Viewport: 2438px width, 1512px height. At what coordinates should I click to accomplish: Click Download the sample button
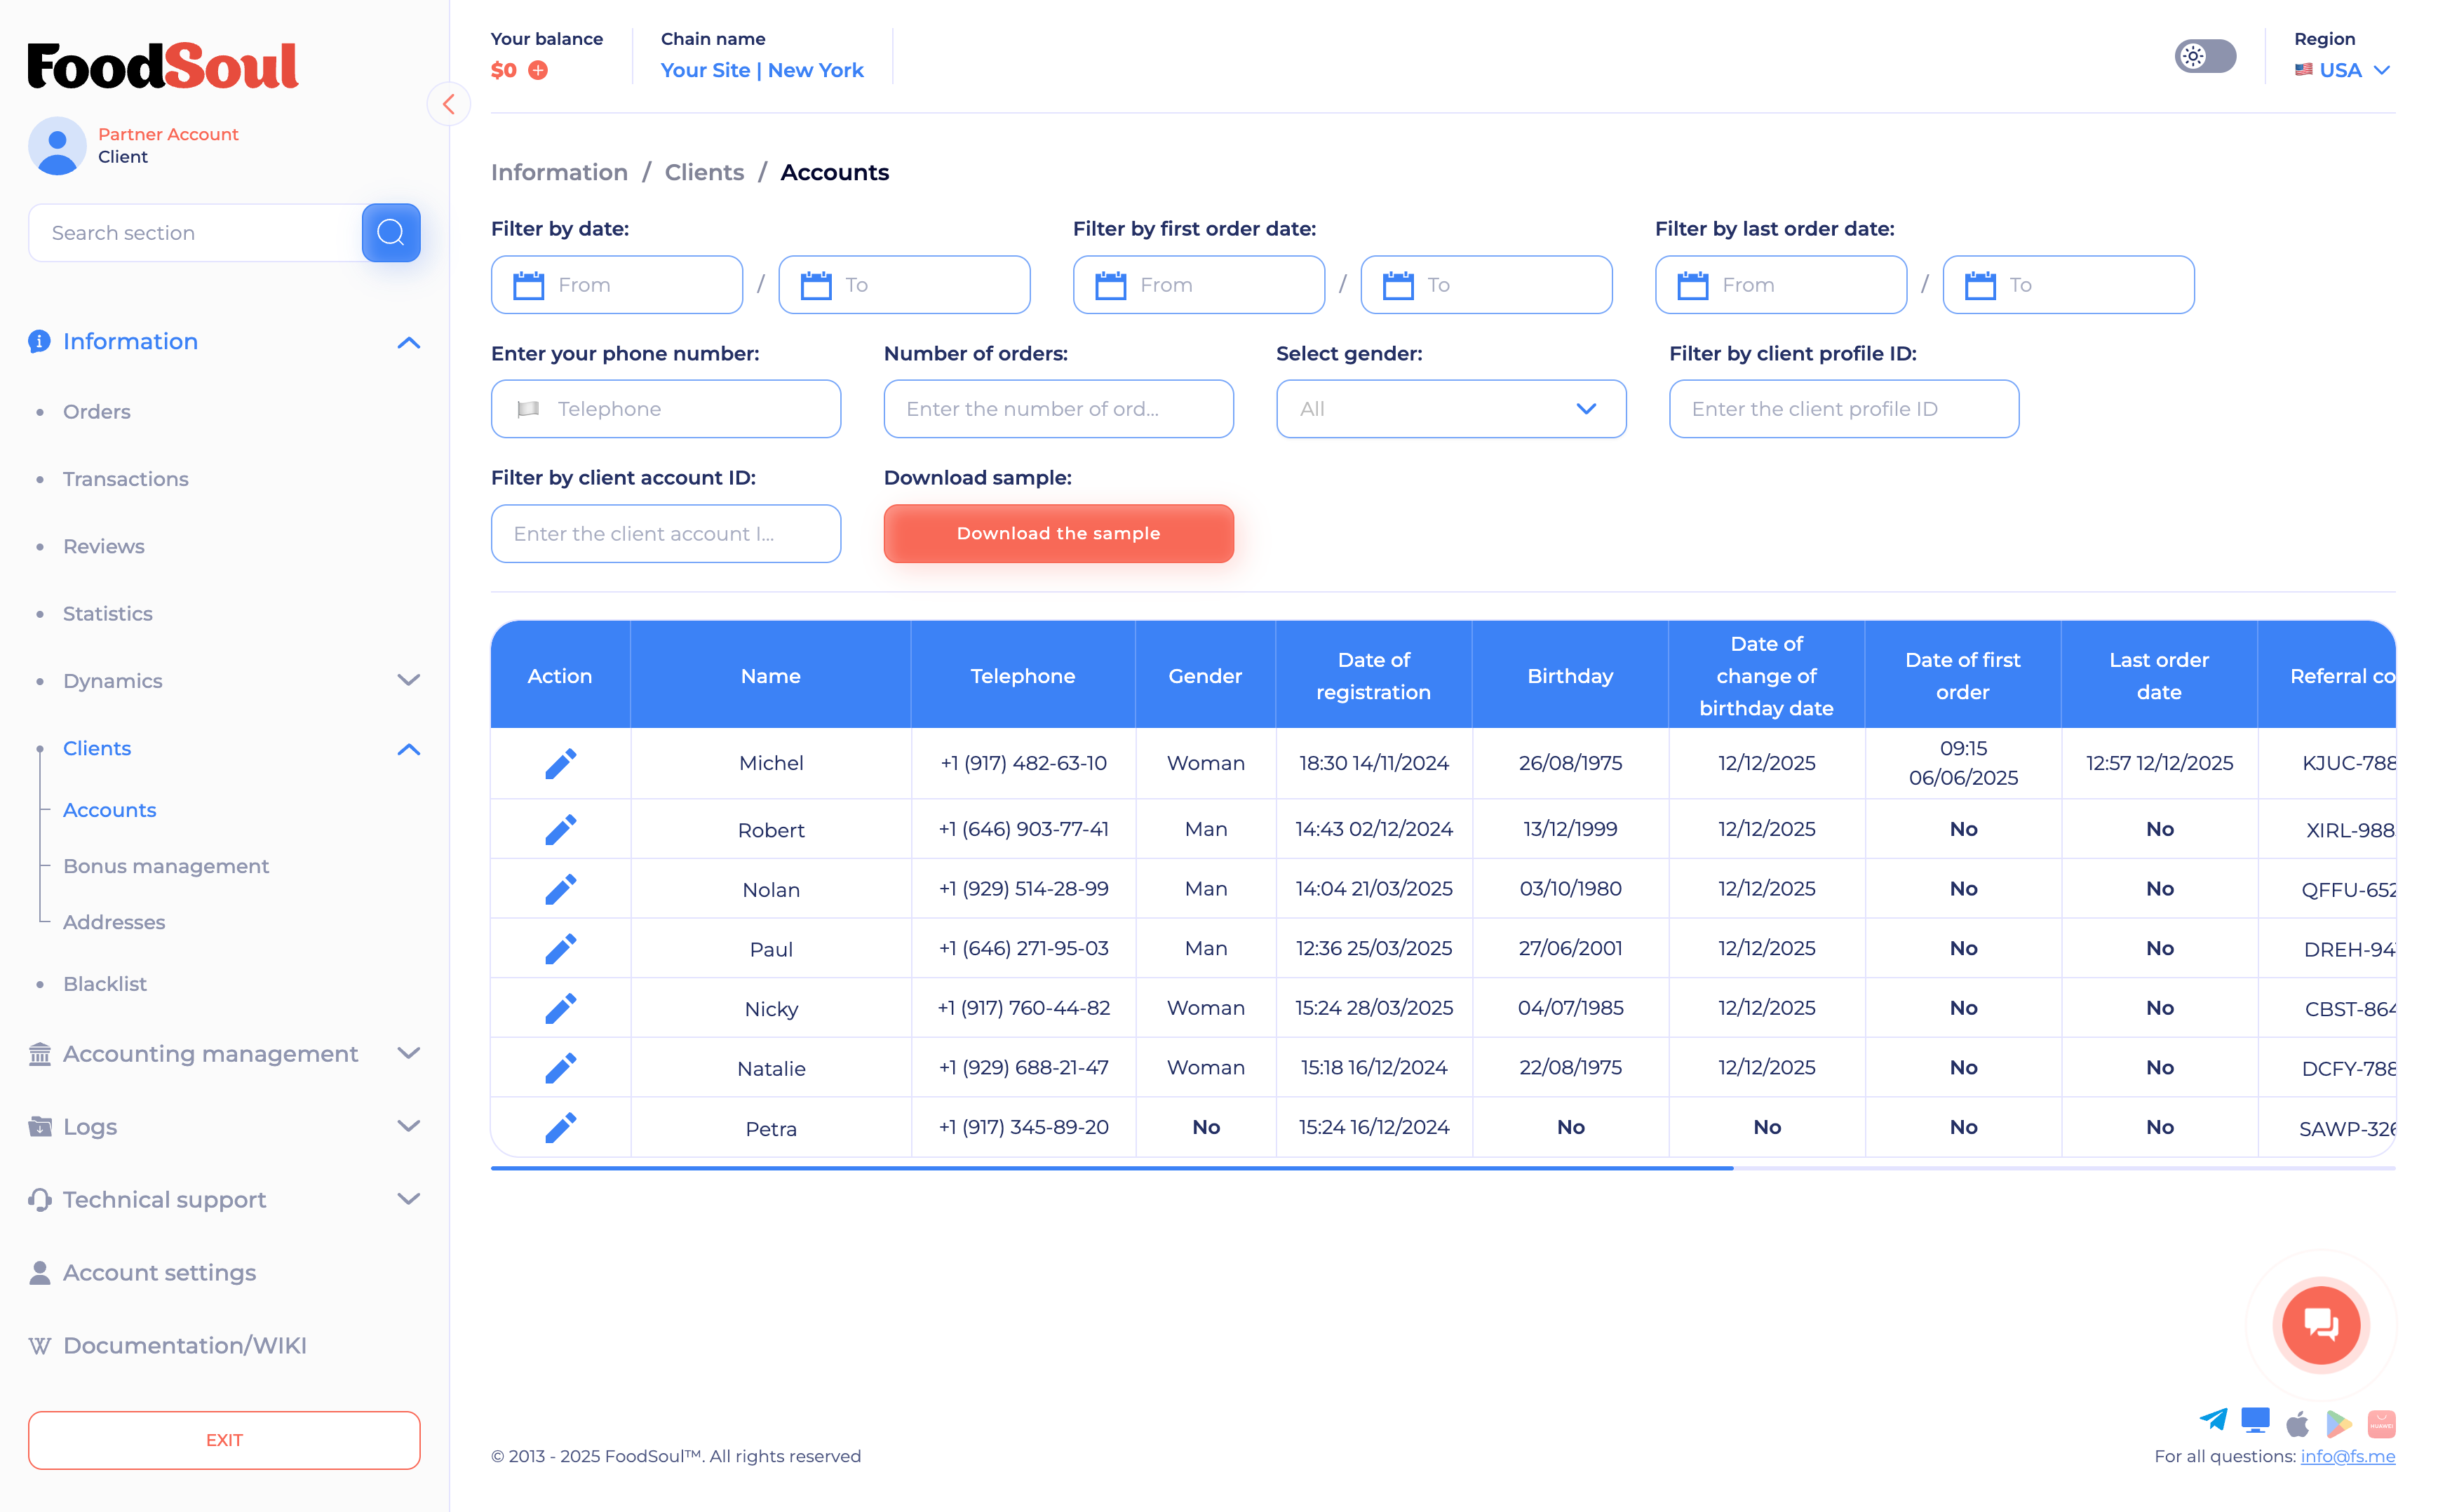pyautogui.click(x=1058, y=533)
